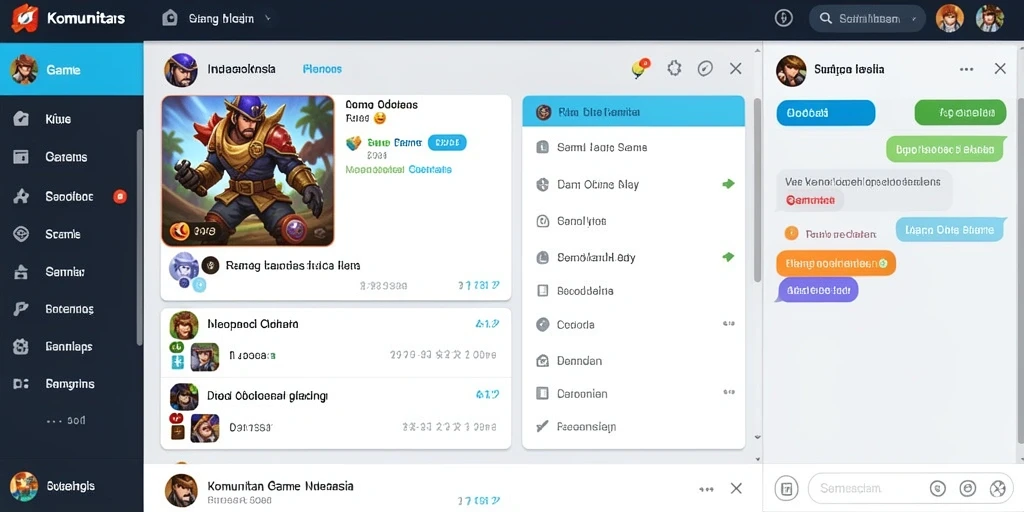Open the three-dot menu in the chat header
The width and height of the screenshot is (1024, 512).
tap(967, 69)
